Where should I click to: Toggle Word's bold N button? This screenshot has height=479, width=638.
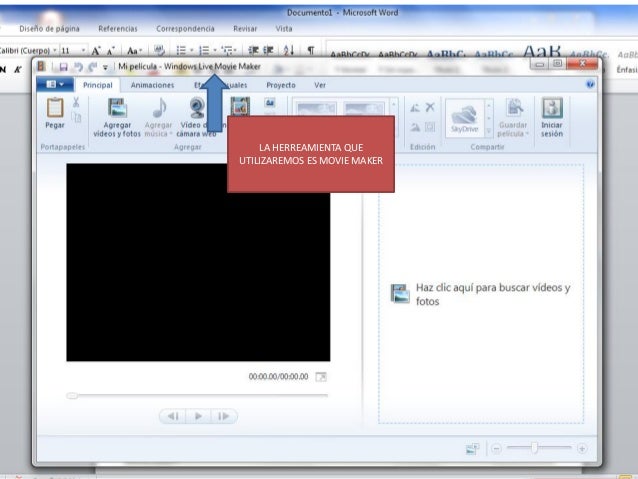coord(3,70)
